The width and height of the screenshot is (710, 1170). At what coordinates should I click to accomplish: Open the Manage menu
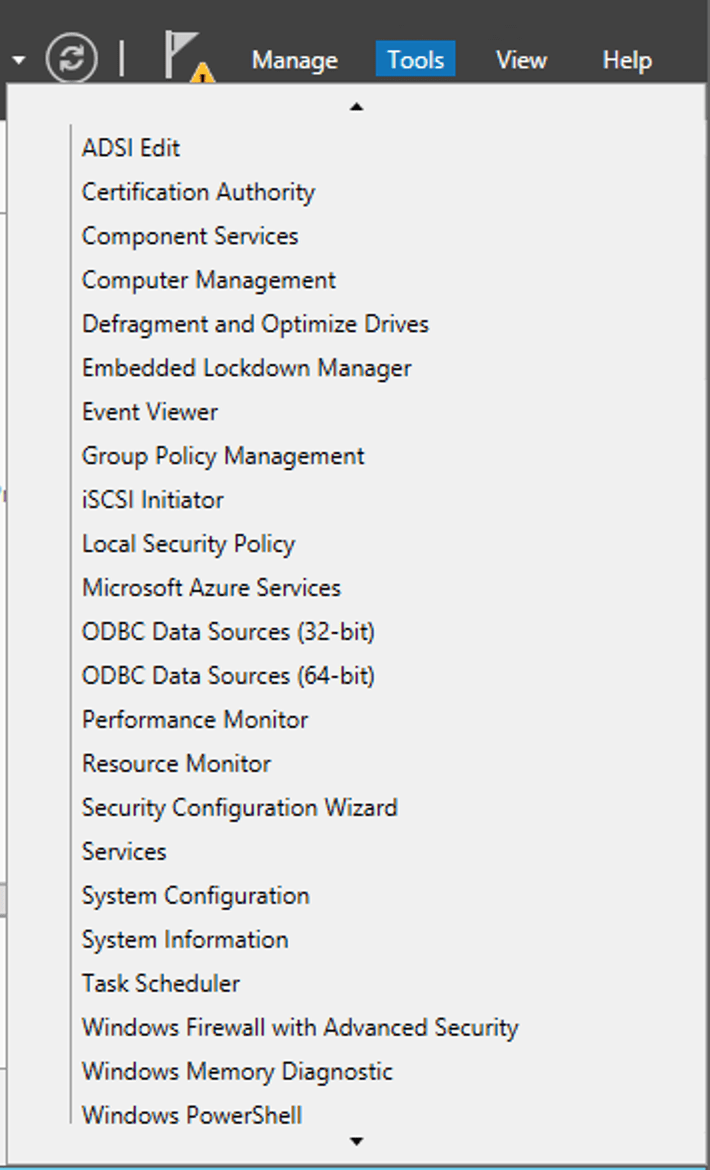(x=294, y=60)
